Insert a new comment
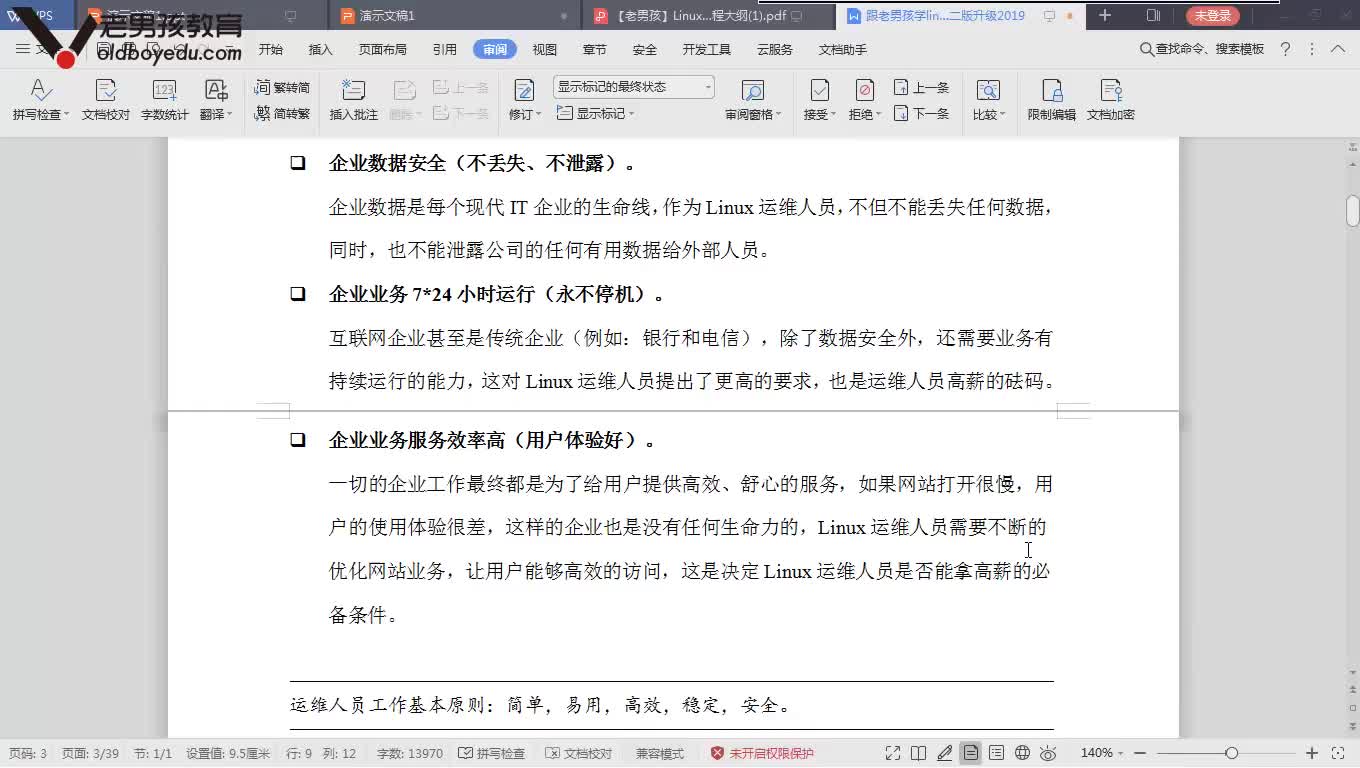Viewport: 1360px width, 768px height. coord(354,100)
